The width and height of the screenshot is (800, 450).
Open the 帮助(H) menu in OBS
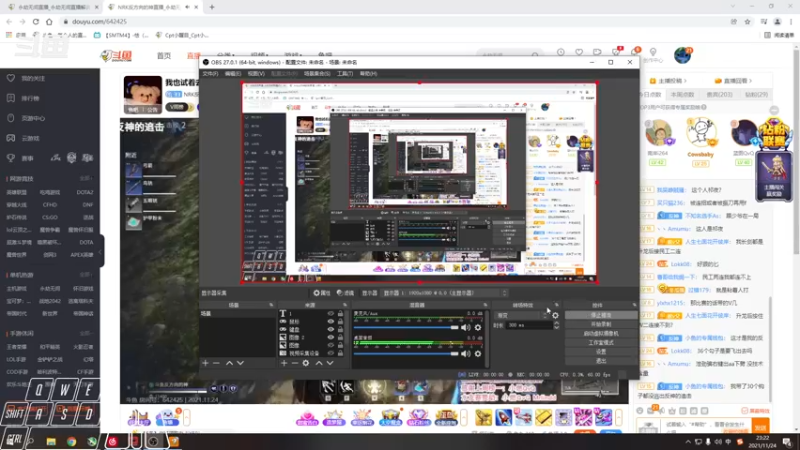(x=368, y=73)
